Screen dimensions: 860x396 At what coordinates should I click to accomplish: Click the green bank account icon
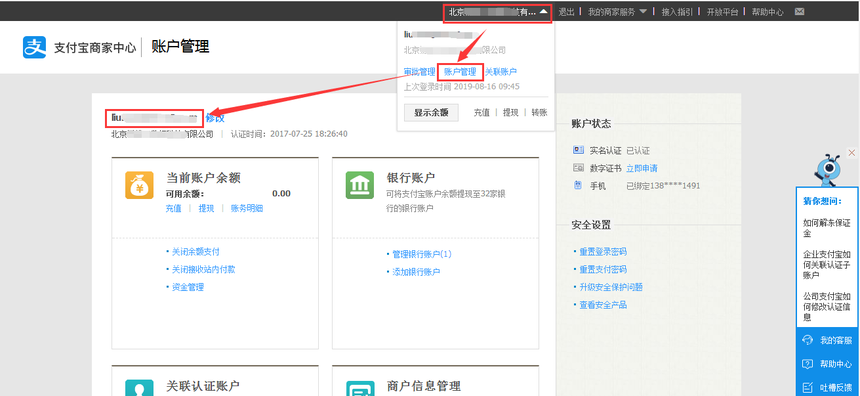(359, 185)
